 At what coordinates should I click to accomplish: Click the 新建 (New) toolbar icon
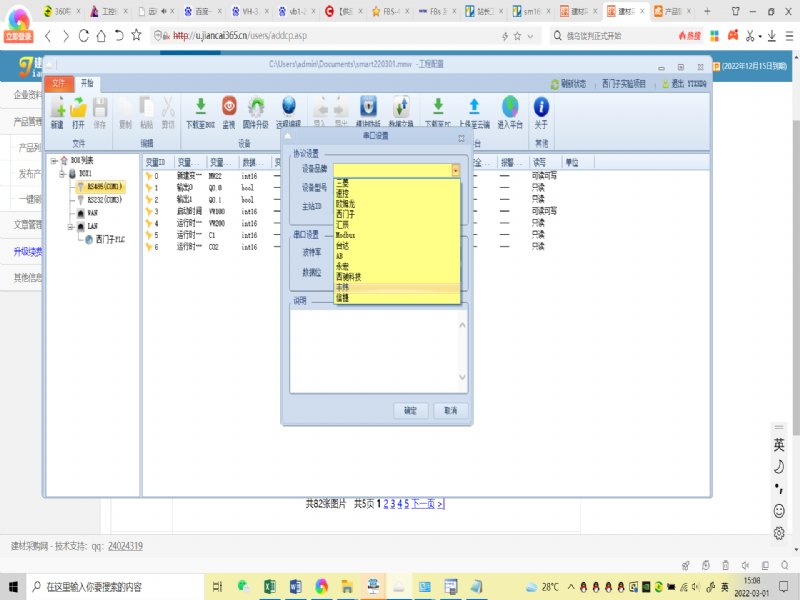point(57,108)
